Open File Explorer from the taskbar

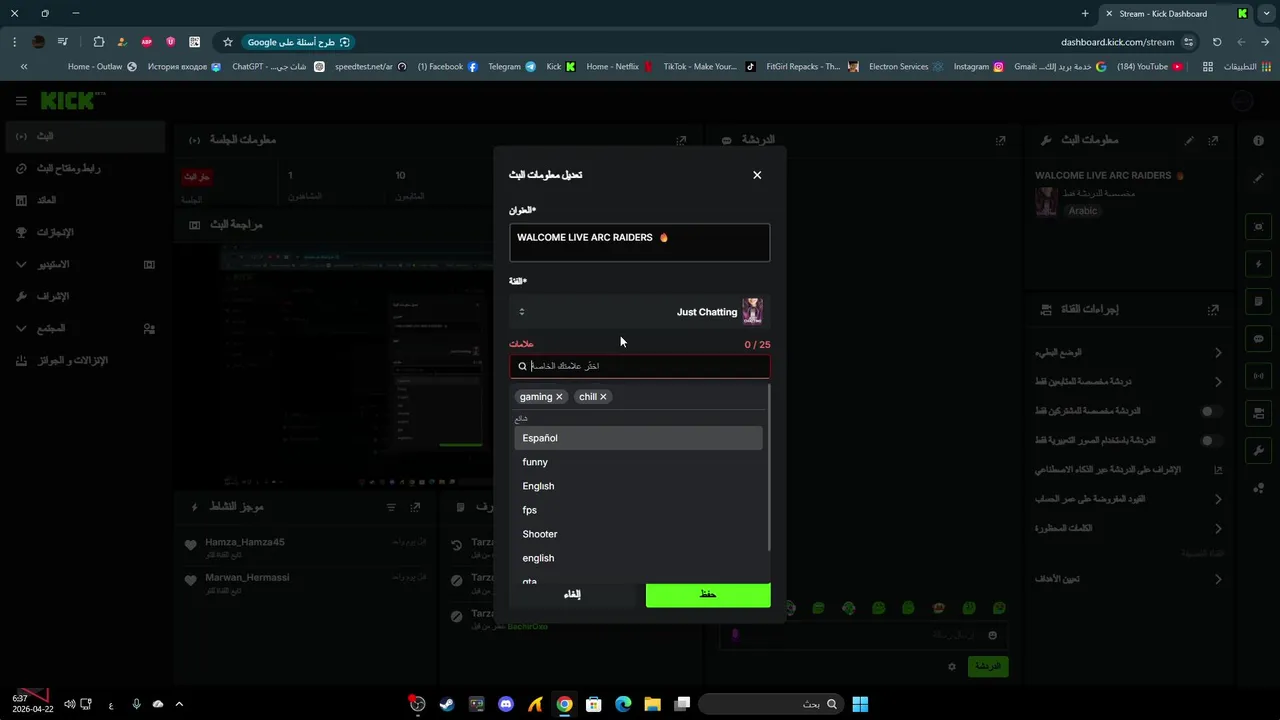652,704
